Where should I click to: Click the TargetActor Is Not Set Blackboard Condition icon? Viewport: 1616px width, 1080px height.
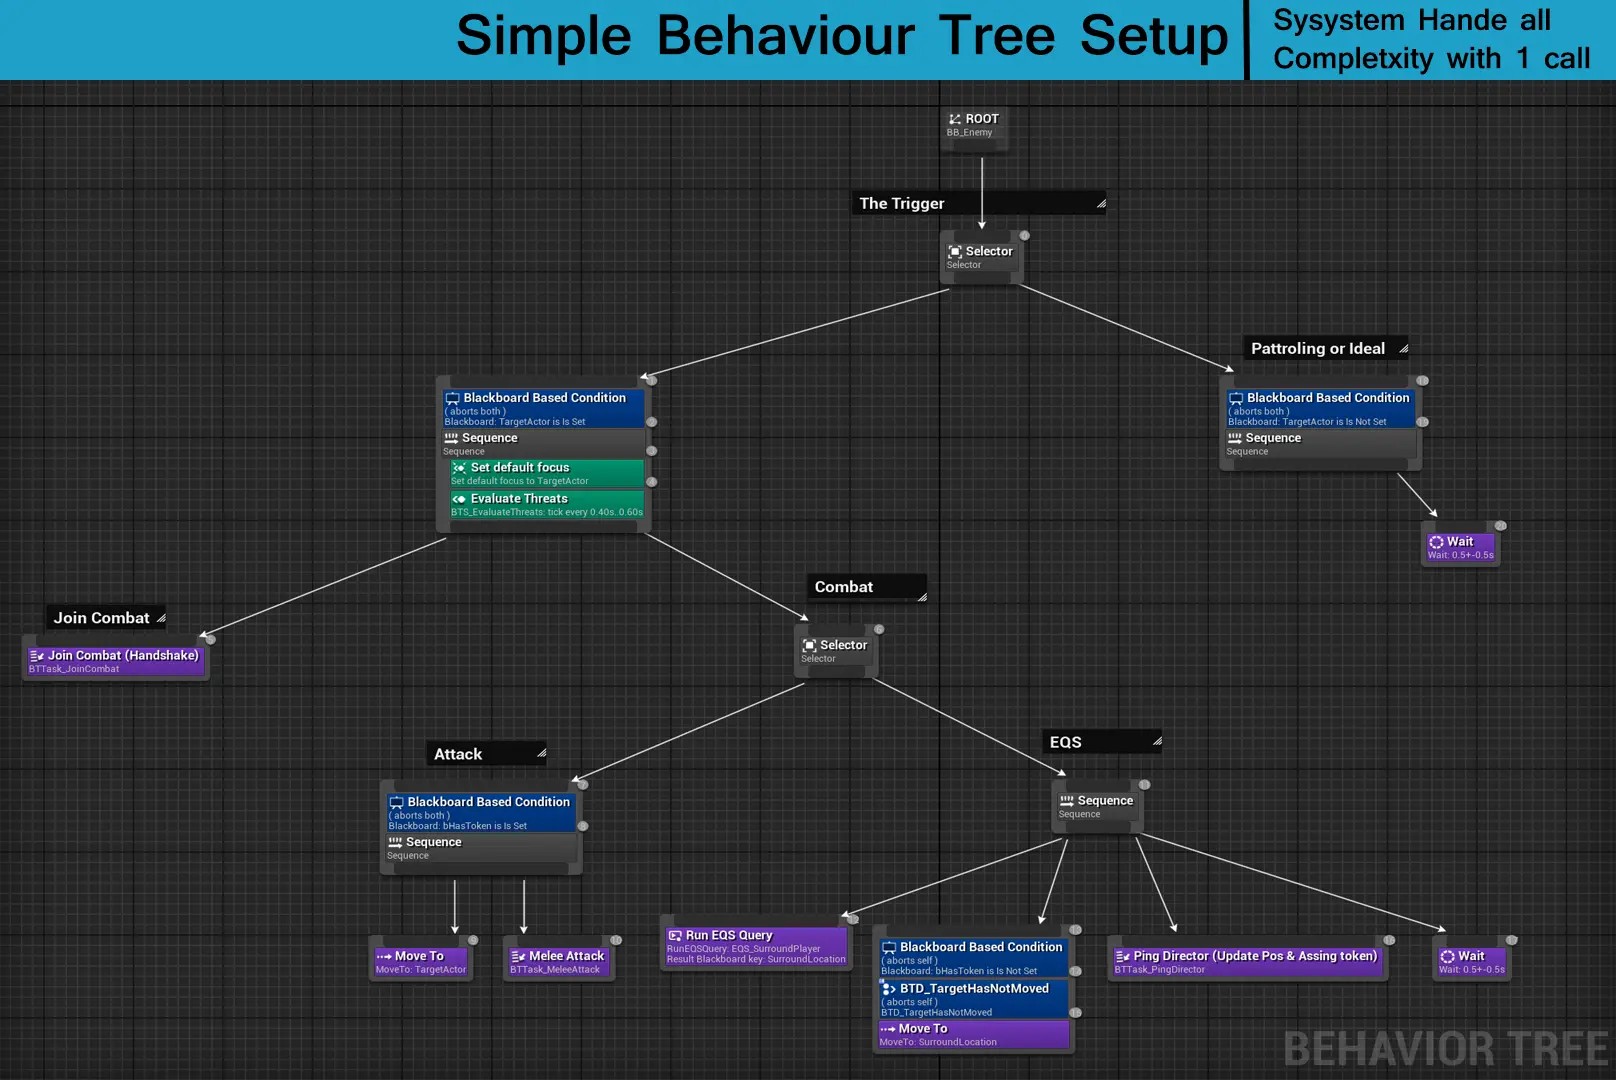pos(1236,398)
